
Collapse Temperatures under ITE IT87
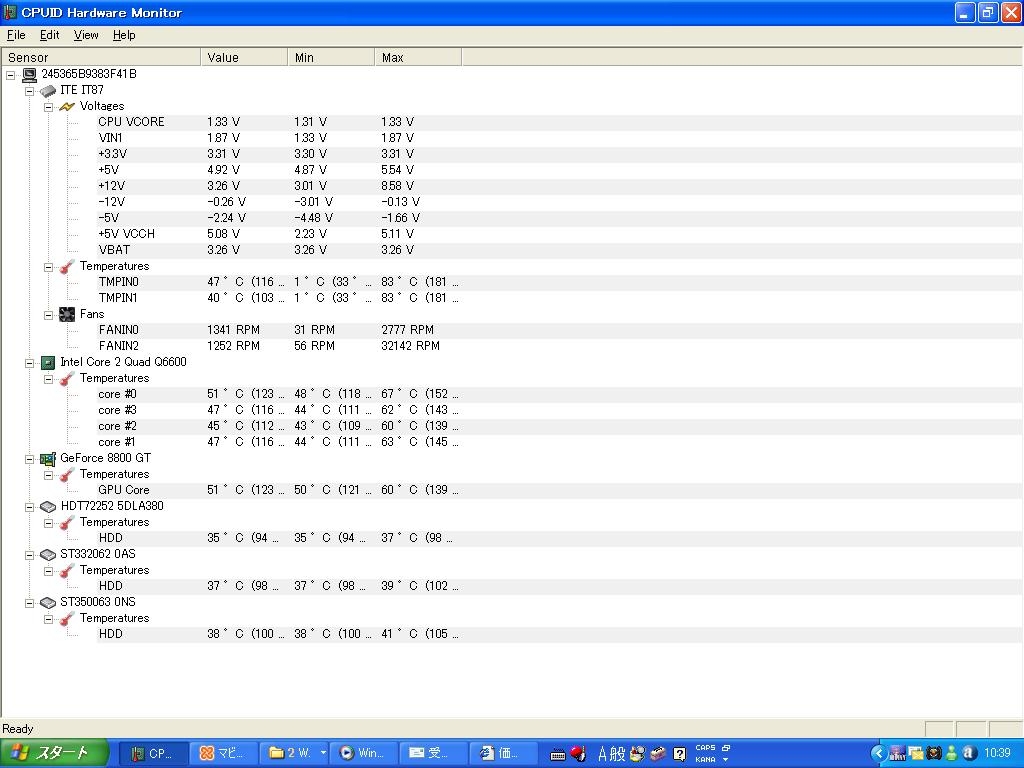pos(48,267)
